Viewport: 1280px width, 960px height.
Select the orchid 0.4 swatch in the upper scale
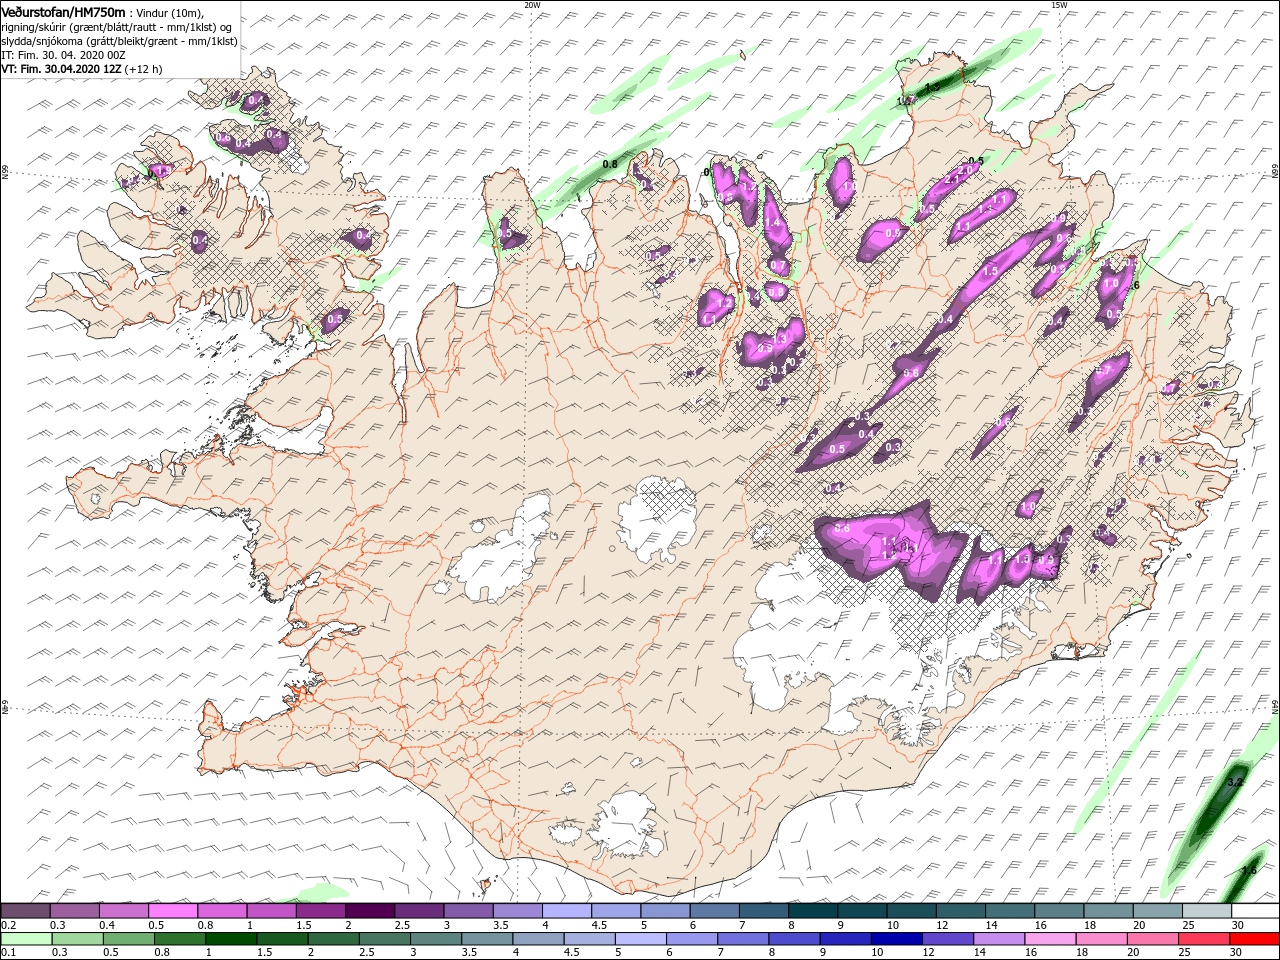pos(124,911)
